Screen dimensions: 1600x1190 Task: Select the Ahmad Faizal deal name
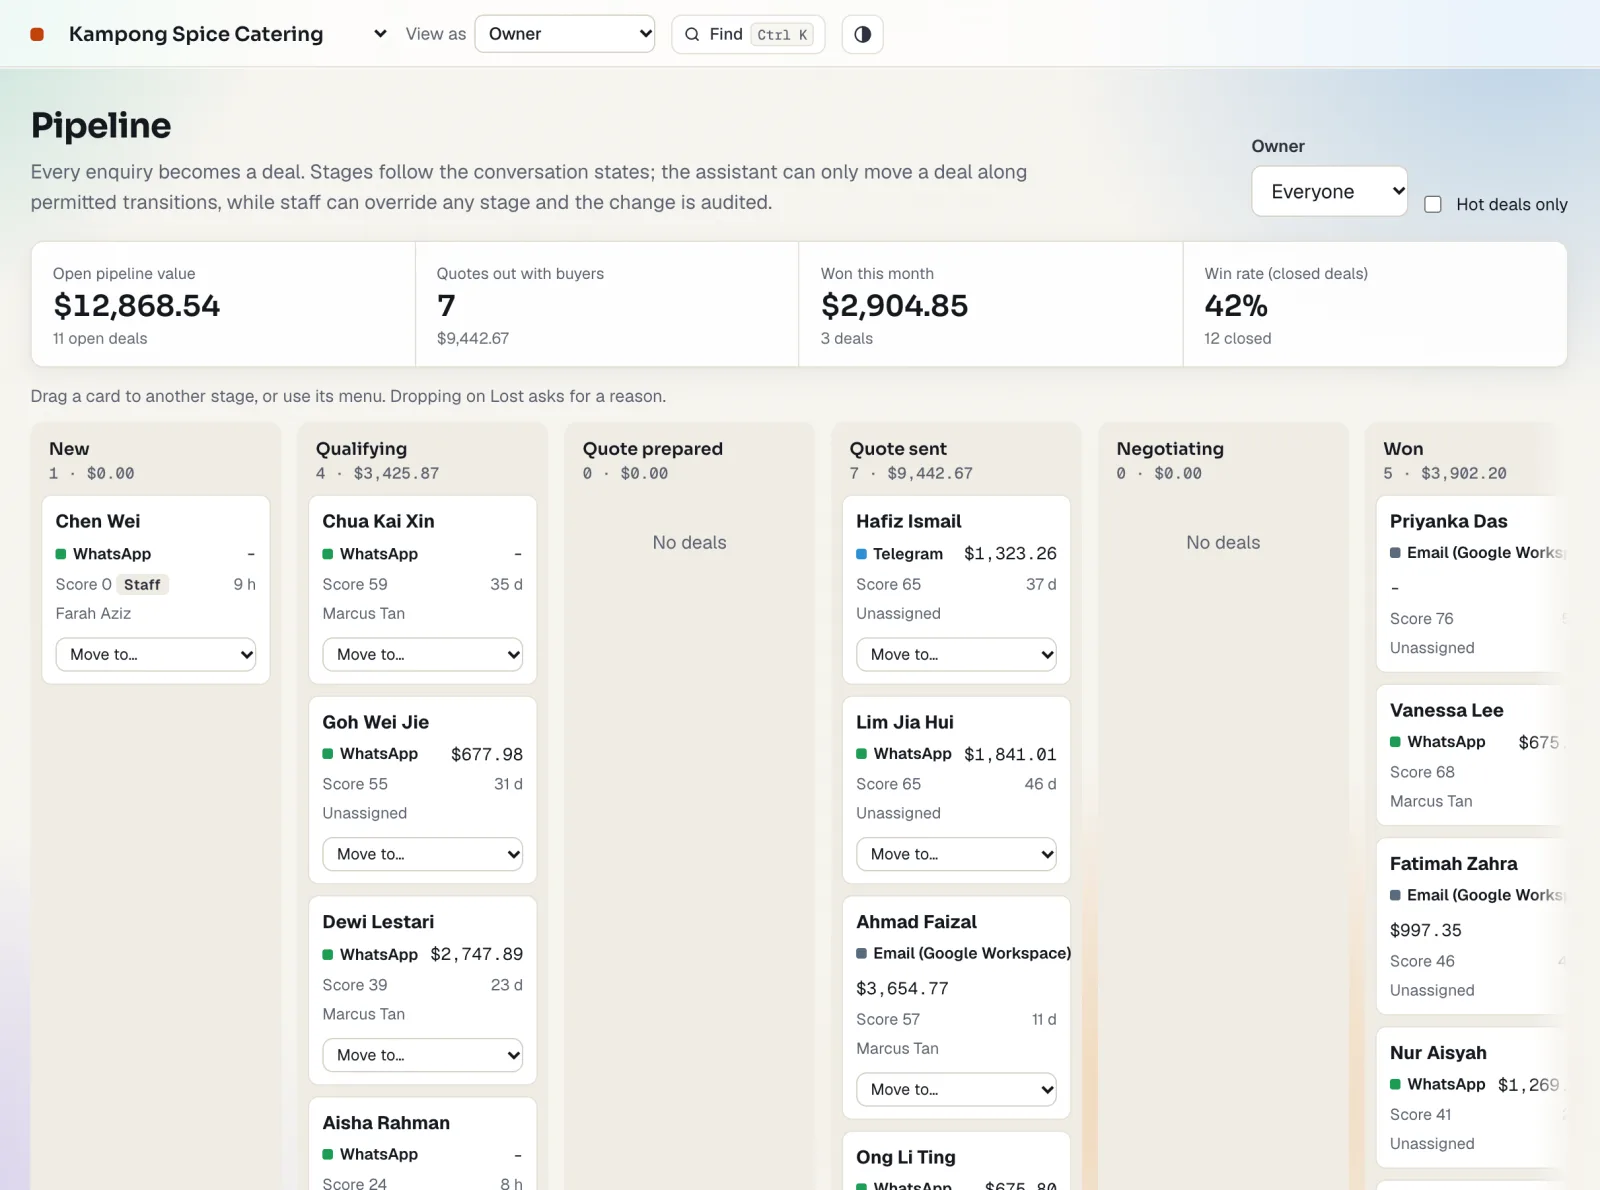pos(916,922)
